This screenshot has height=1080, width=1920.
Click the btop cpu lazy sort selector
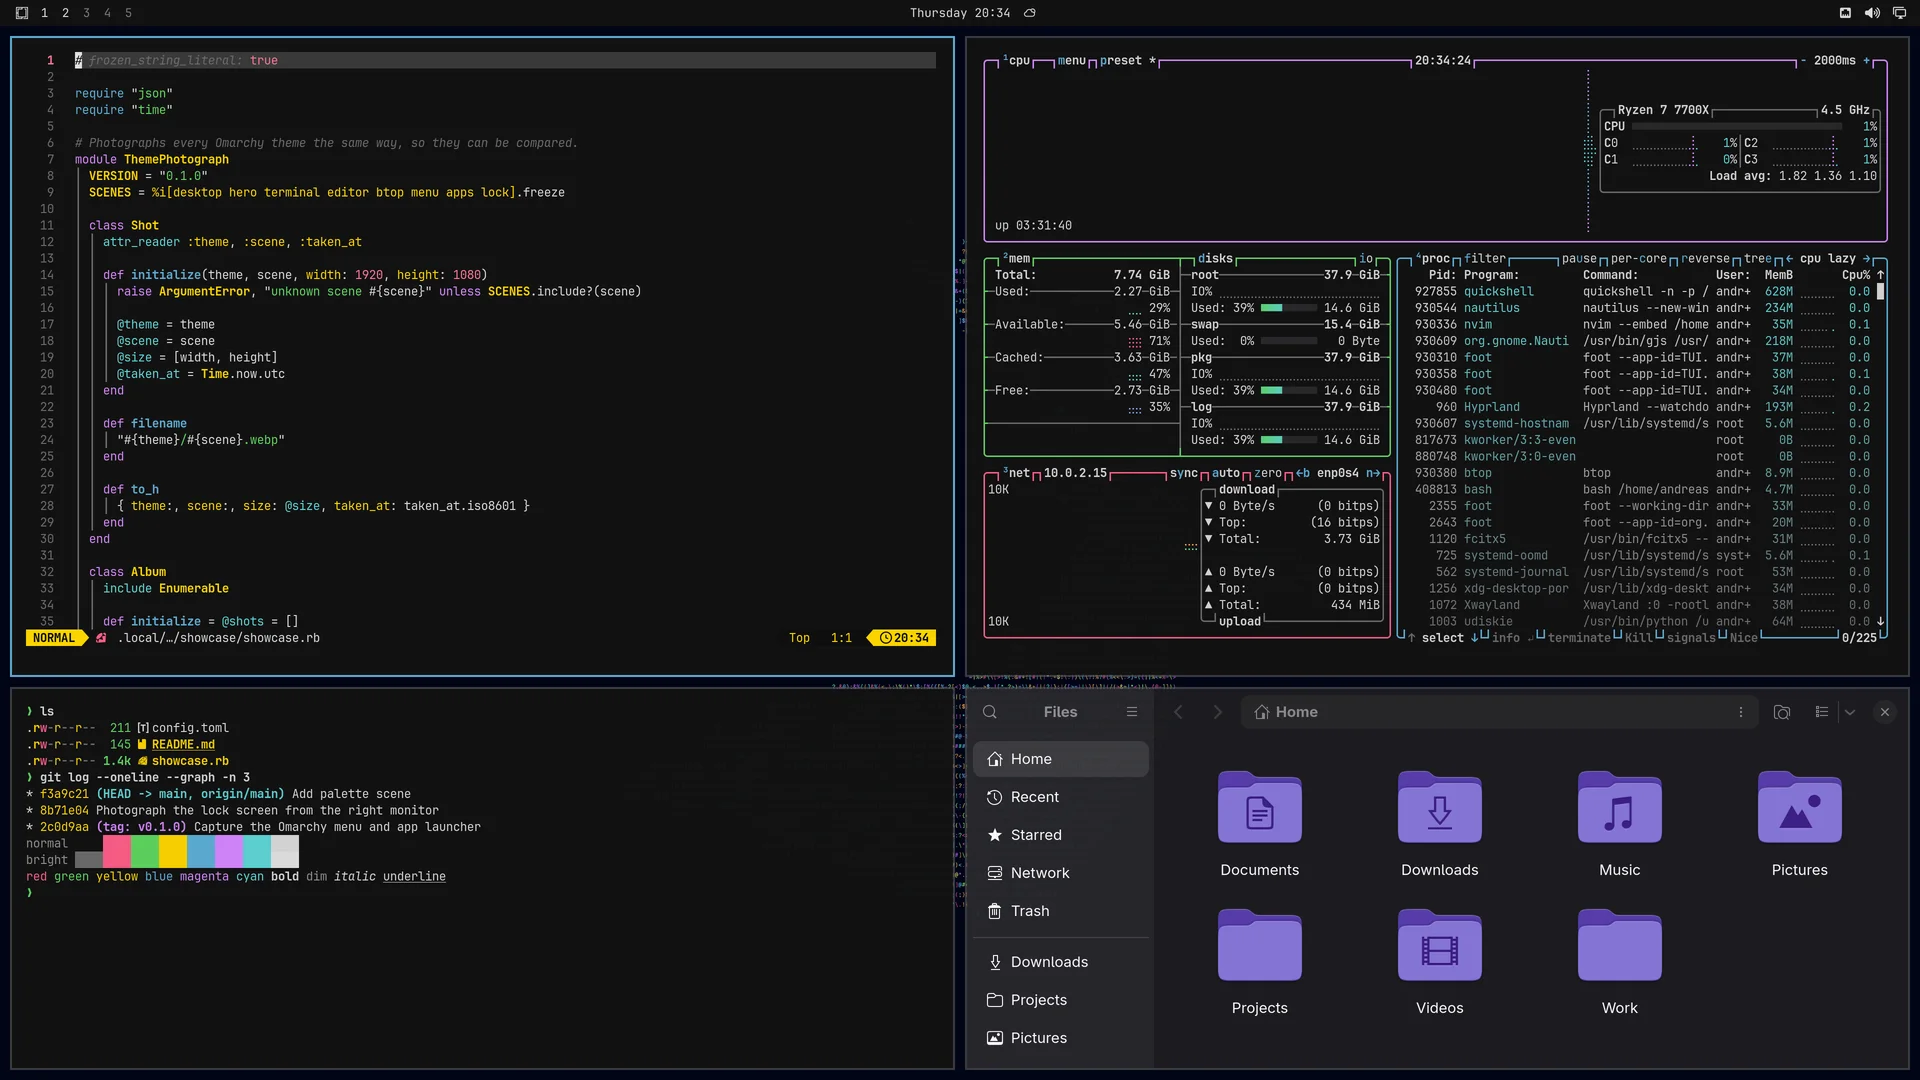tap(1828, 259)
